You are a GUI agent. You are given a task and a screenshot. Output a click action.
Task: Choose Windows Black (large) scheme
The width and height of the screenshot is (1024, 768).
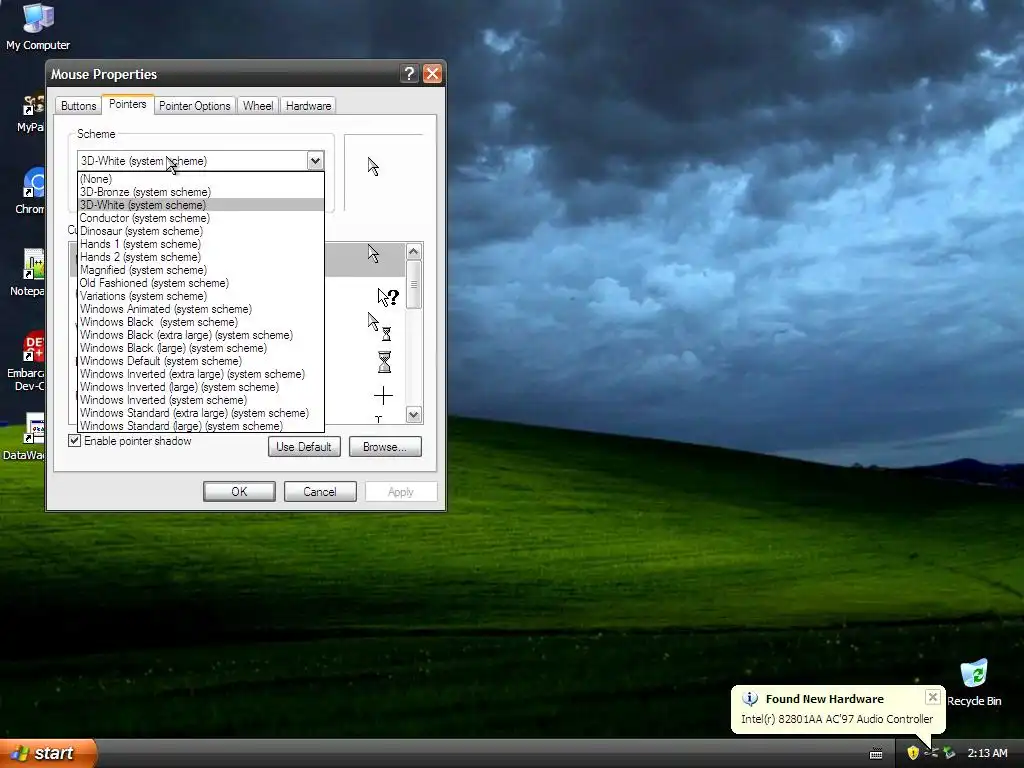[200, 348]
